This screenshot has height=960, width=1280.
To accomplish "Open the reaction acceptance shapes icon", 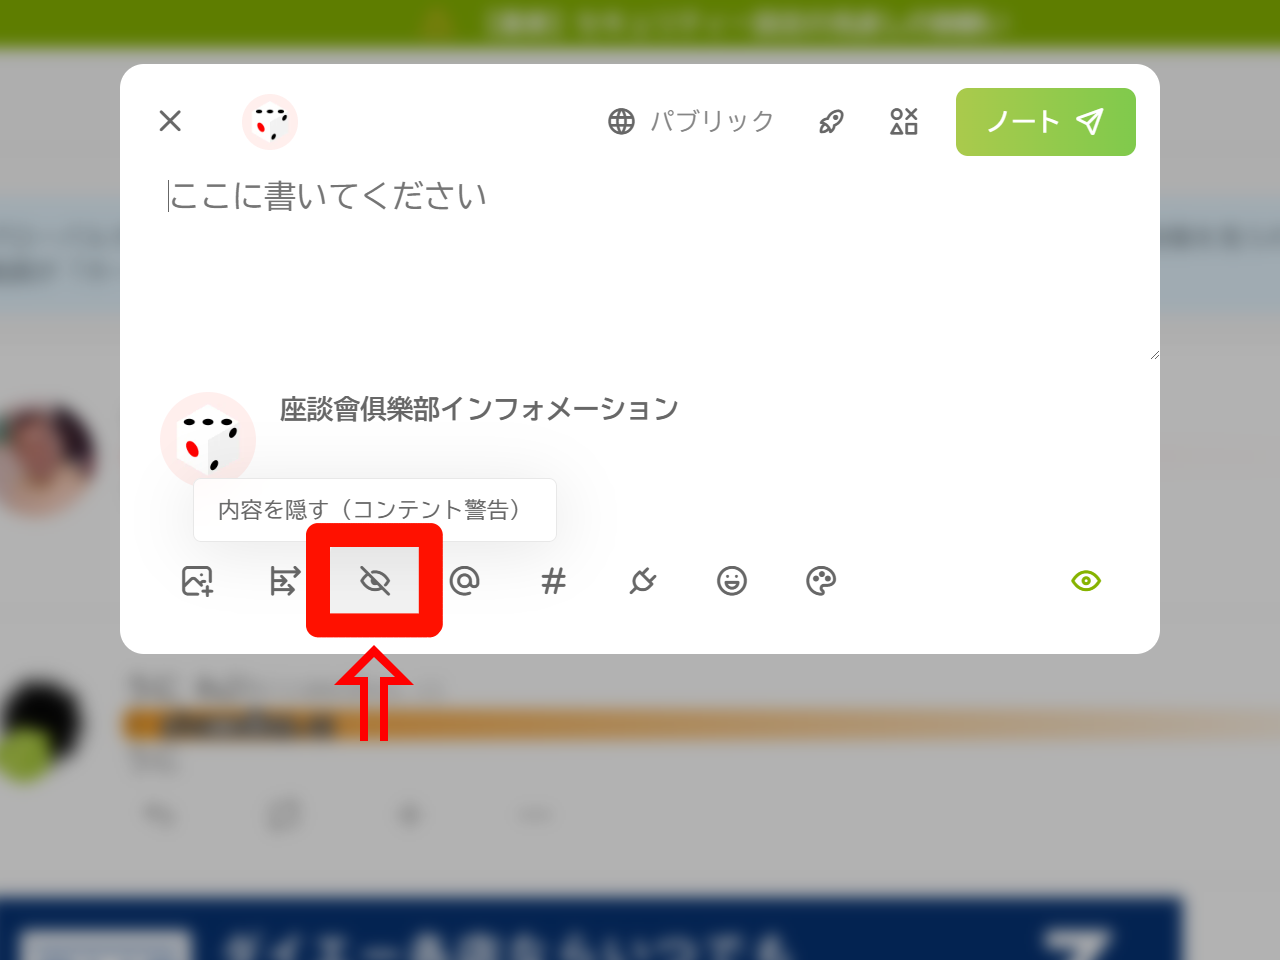I will point(904,122).
